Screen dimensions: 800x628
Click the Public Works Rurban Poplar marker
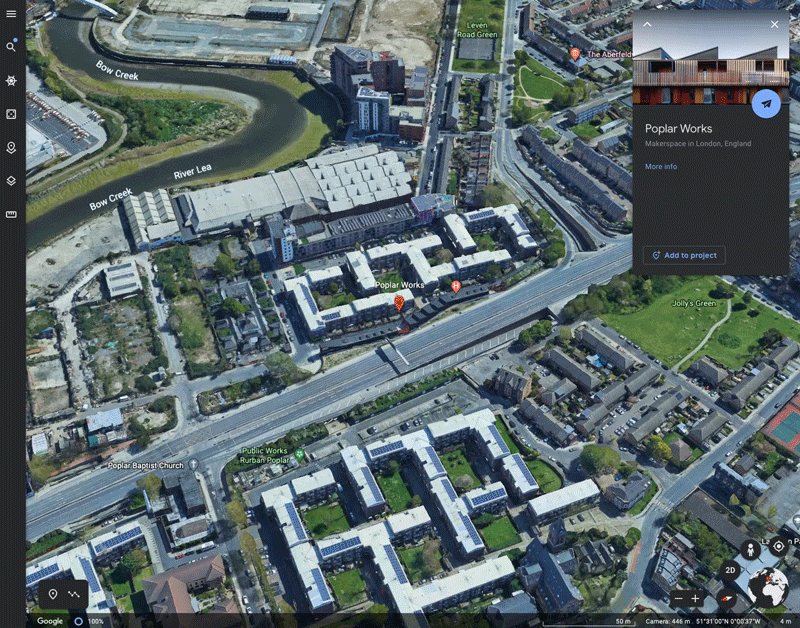(299, 455)
